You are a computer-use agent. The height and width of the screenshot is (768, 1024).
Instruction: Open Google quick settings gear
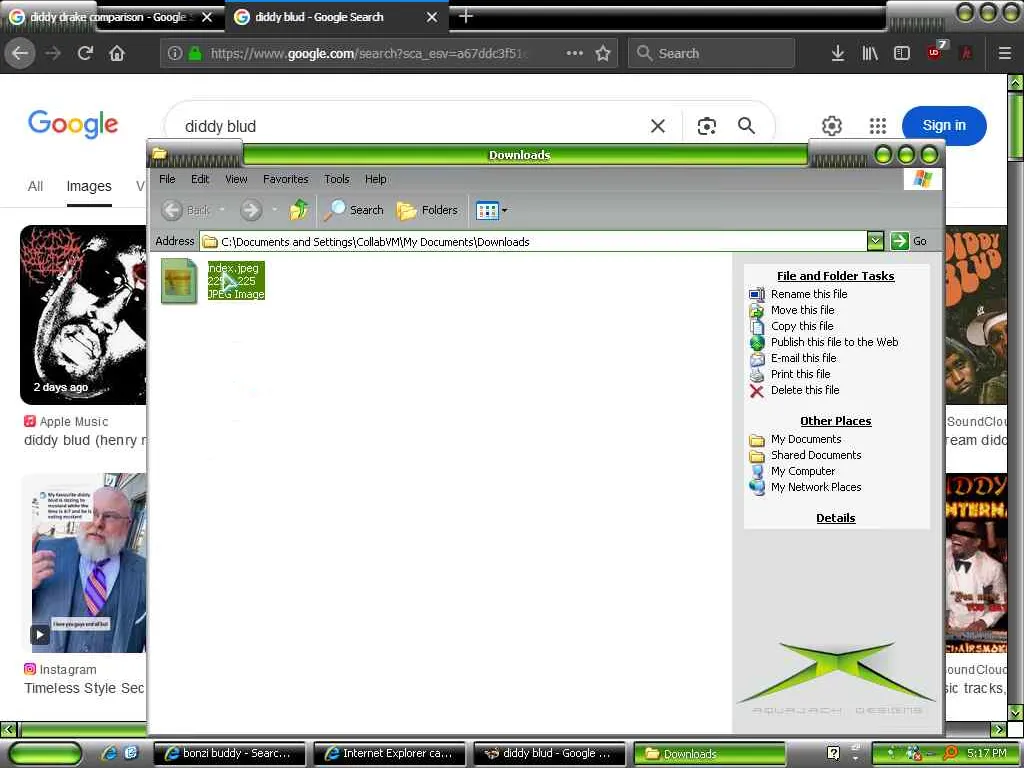pyautogui.click(x=831, y=125)
